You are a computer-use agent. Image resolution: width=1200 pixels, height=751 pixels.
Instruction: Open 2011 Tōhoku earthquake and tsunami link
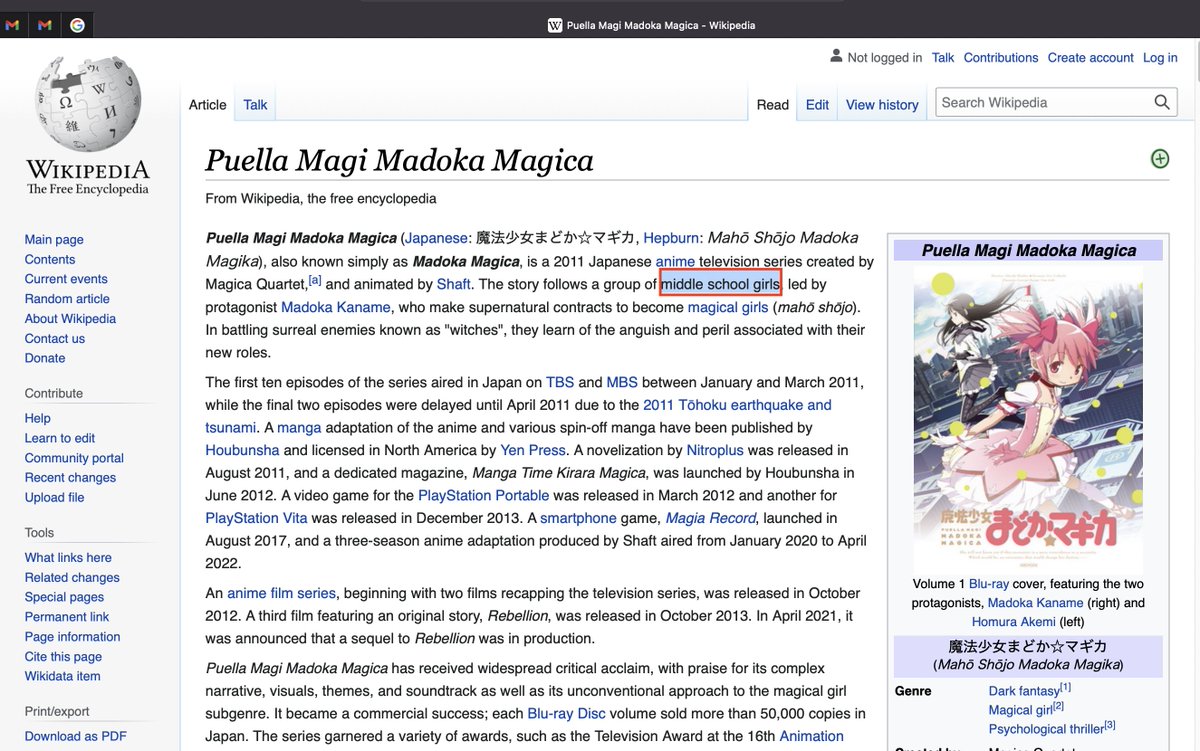point(737,405)
